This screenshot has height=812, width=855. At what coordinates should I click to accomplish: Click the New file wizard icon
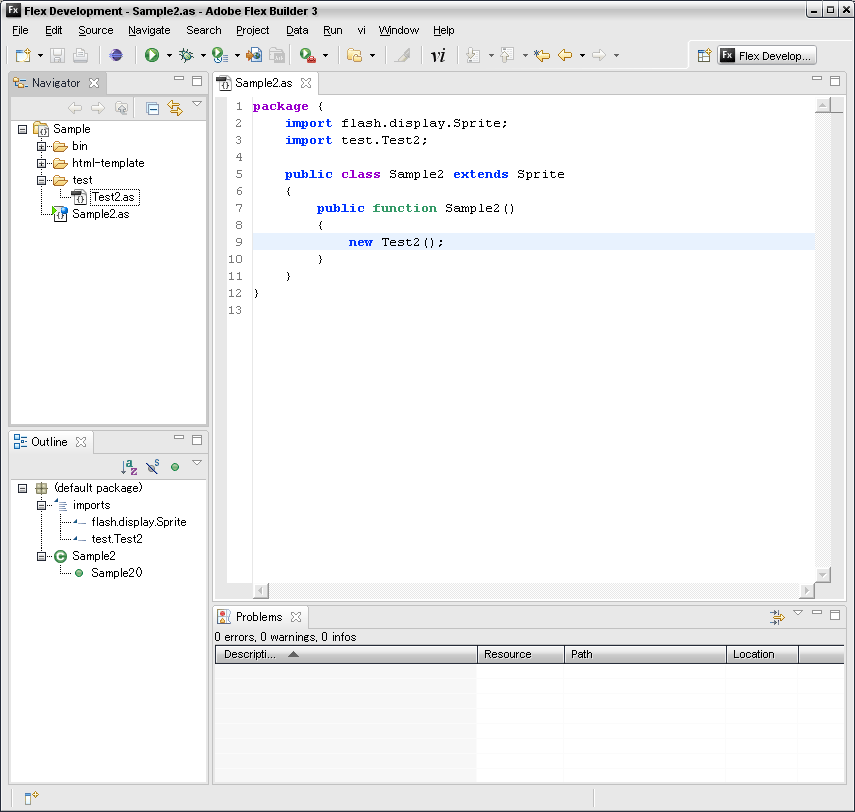point(23,56)
